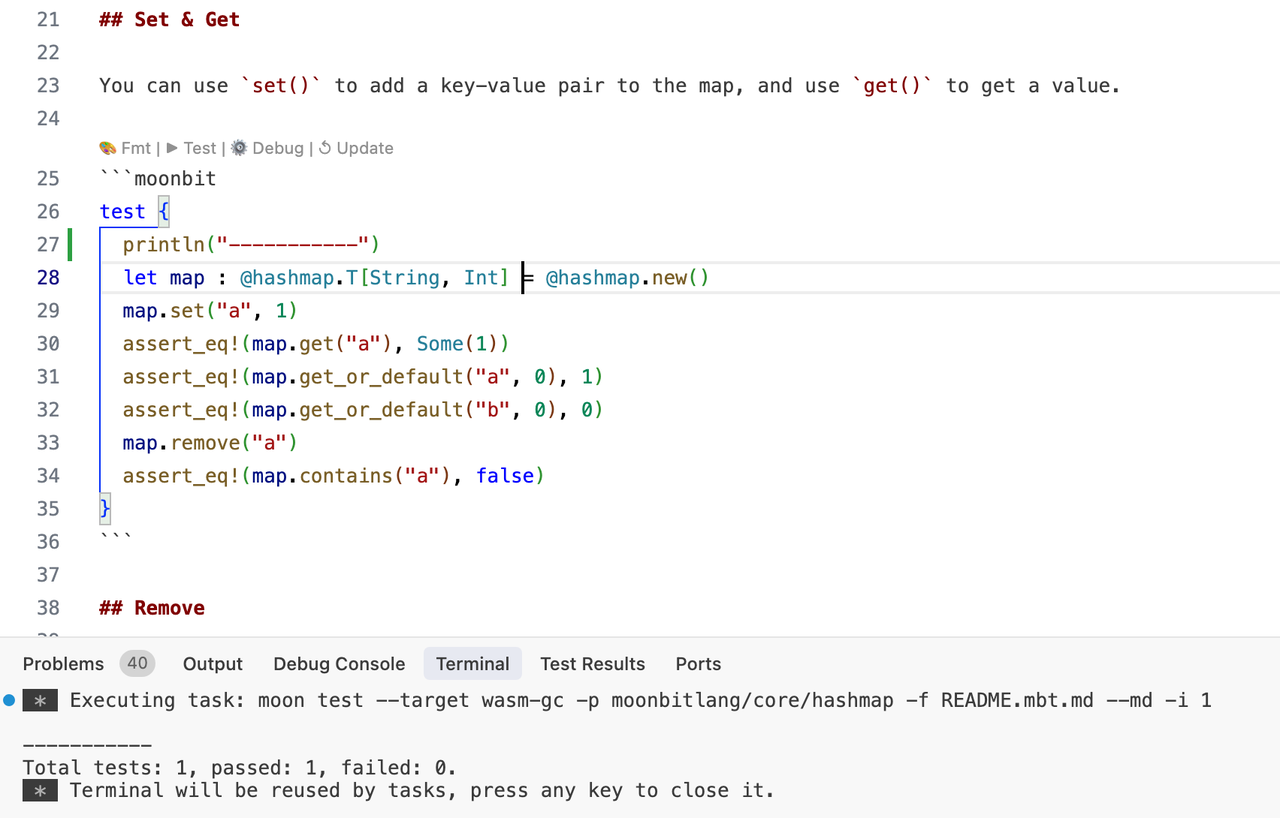The width and height of the screenshot is (1280, 818).
Task: Click line number 26 in the gutter
Action: coord(48,211)
